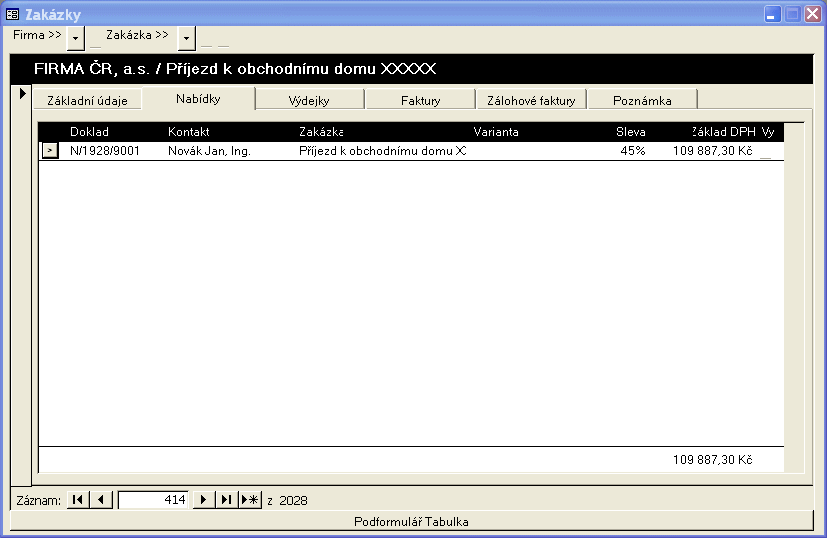Click the record number field showing 414
This screenshot has width=827, height=538.
point(153,500)
